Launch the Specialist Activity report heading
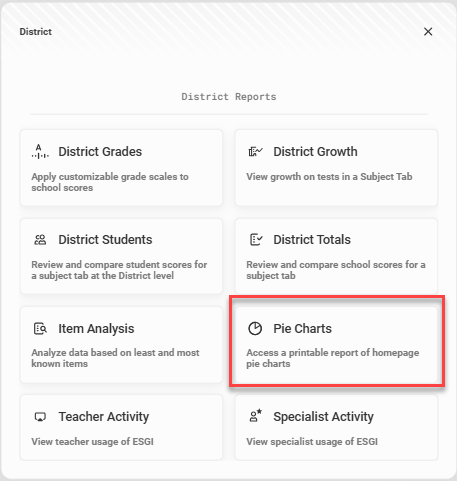This screenshot has height=481, width=457. [x=323, y=417]
